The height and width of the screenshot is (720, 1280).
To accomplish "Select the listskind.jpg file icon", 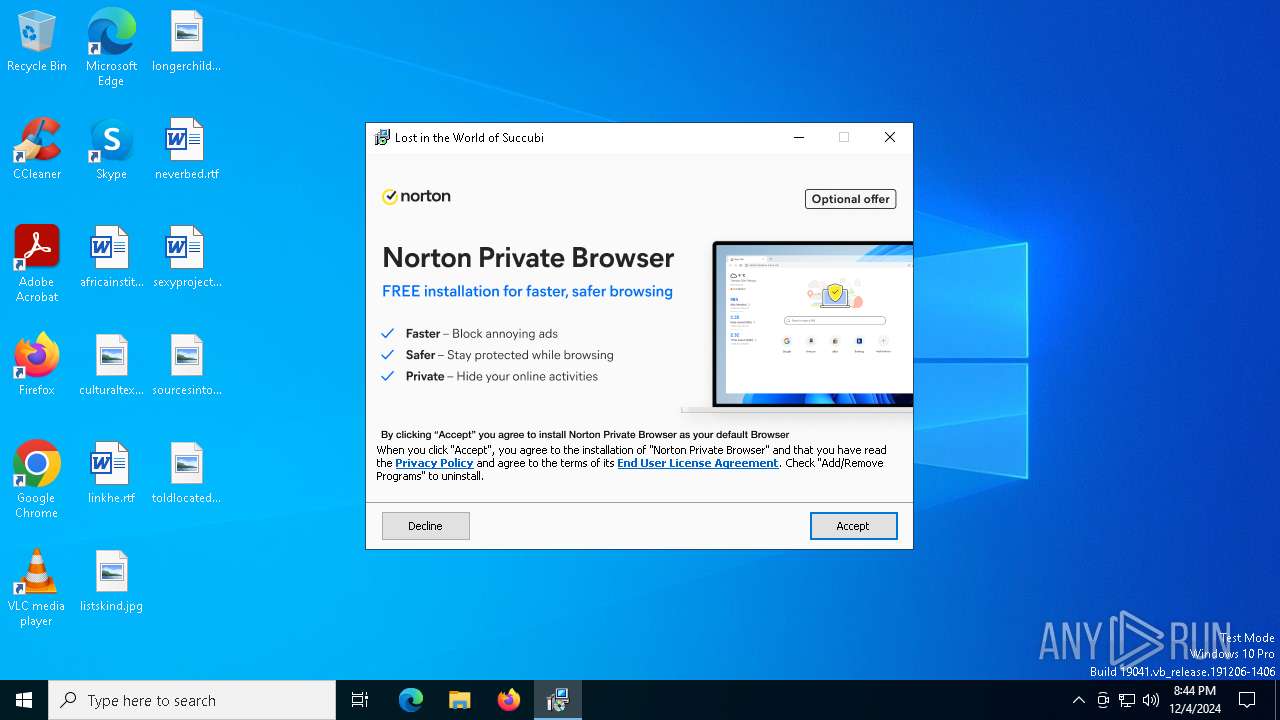I will point(111,582).
